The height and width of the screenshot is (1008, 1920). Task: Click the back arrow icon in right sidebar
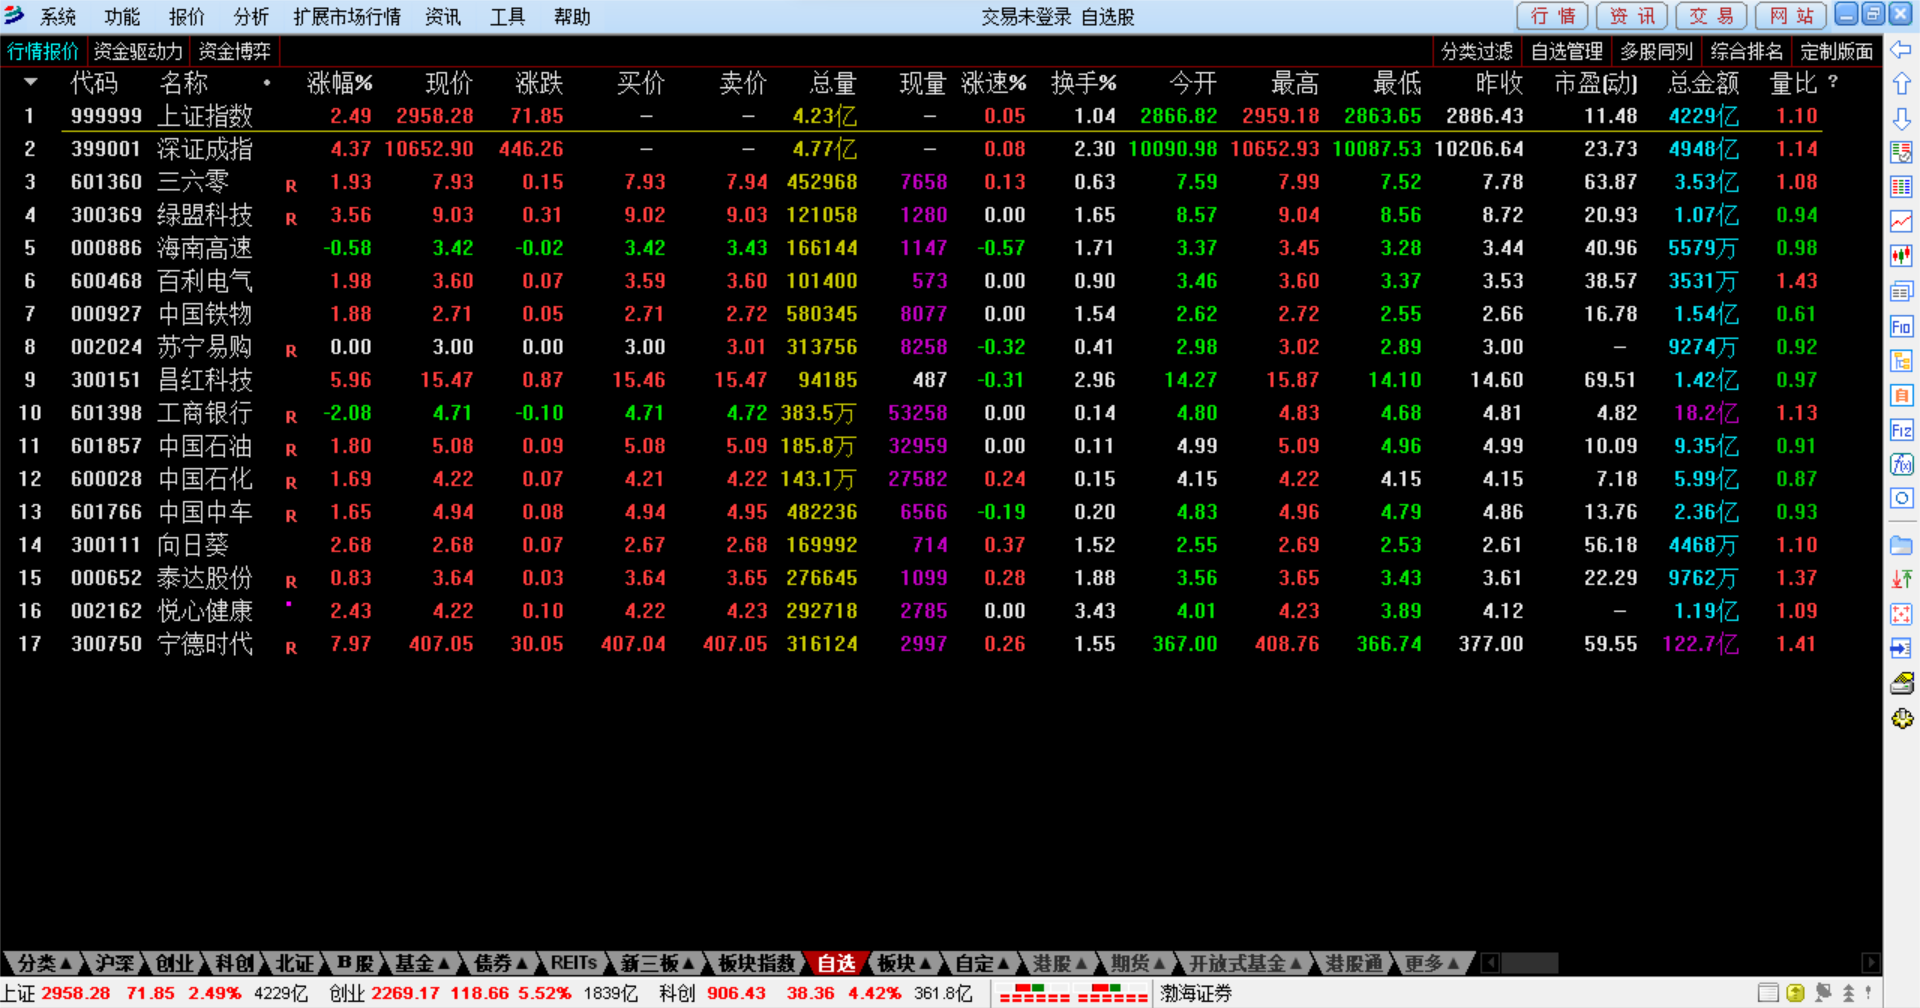(x=1901, y=50)
